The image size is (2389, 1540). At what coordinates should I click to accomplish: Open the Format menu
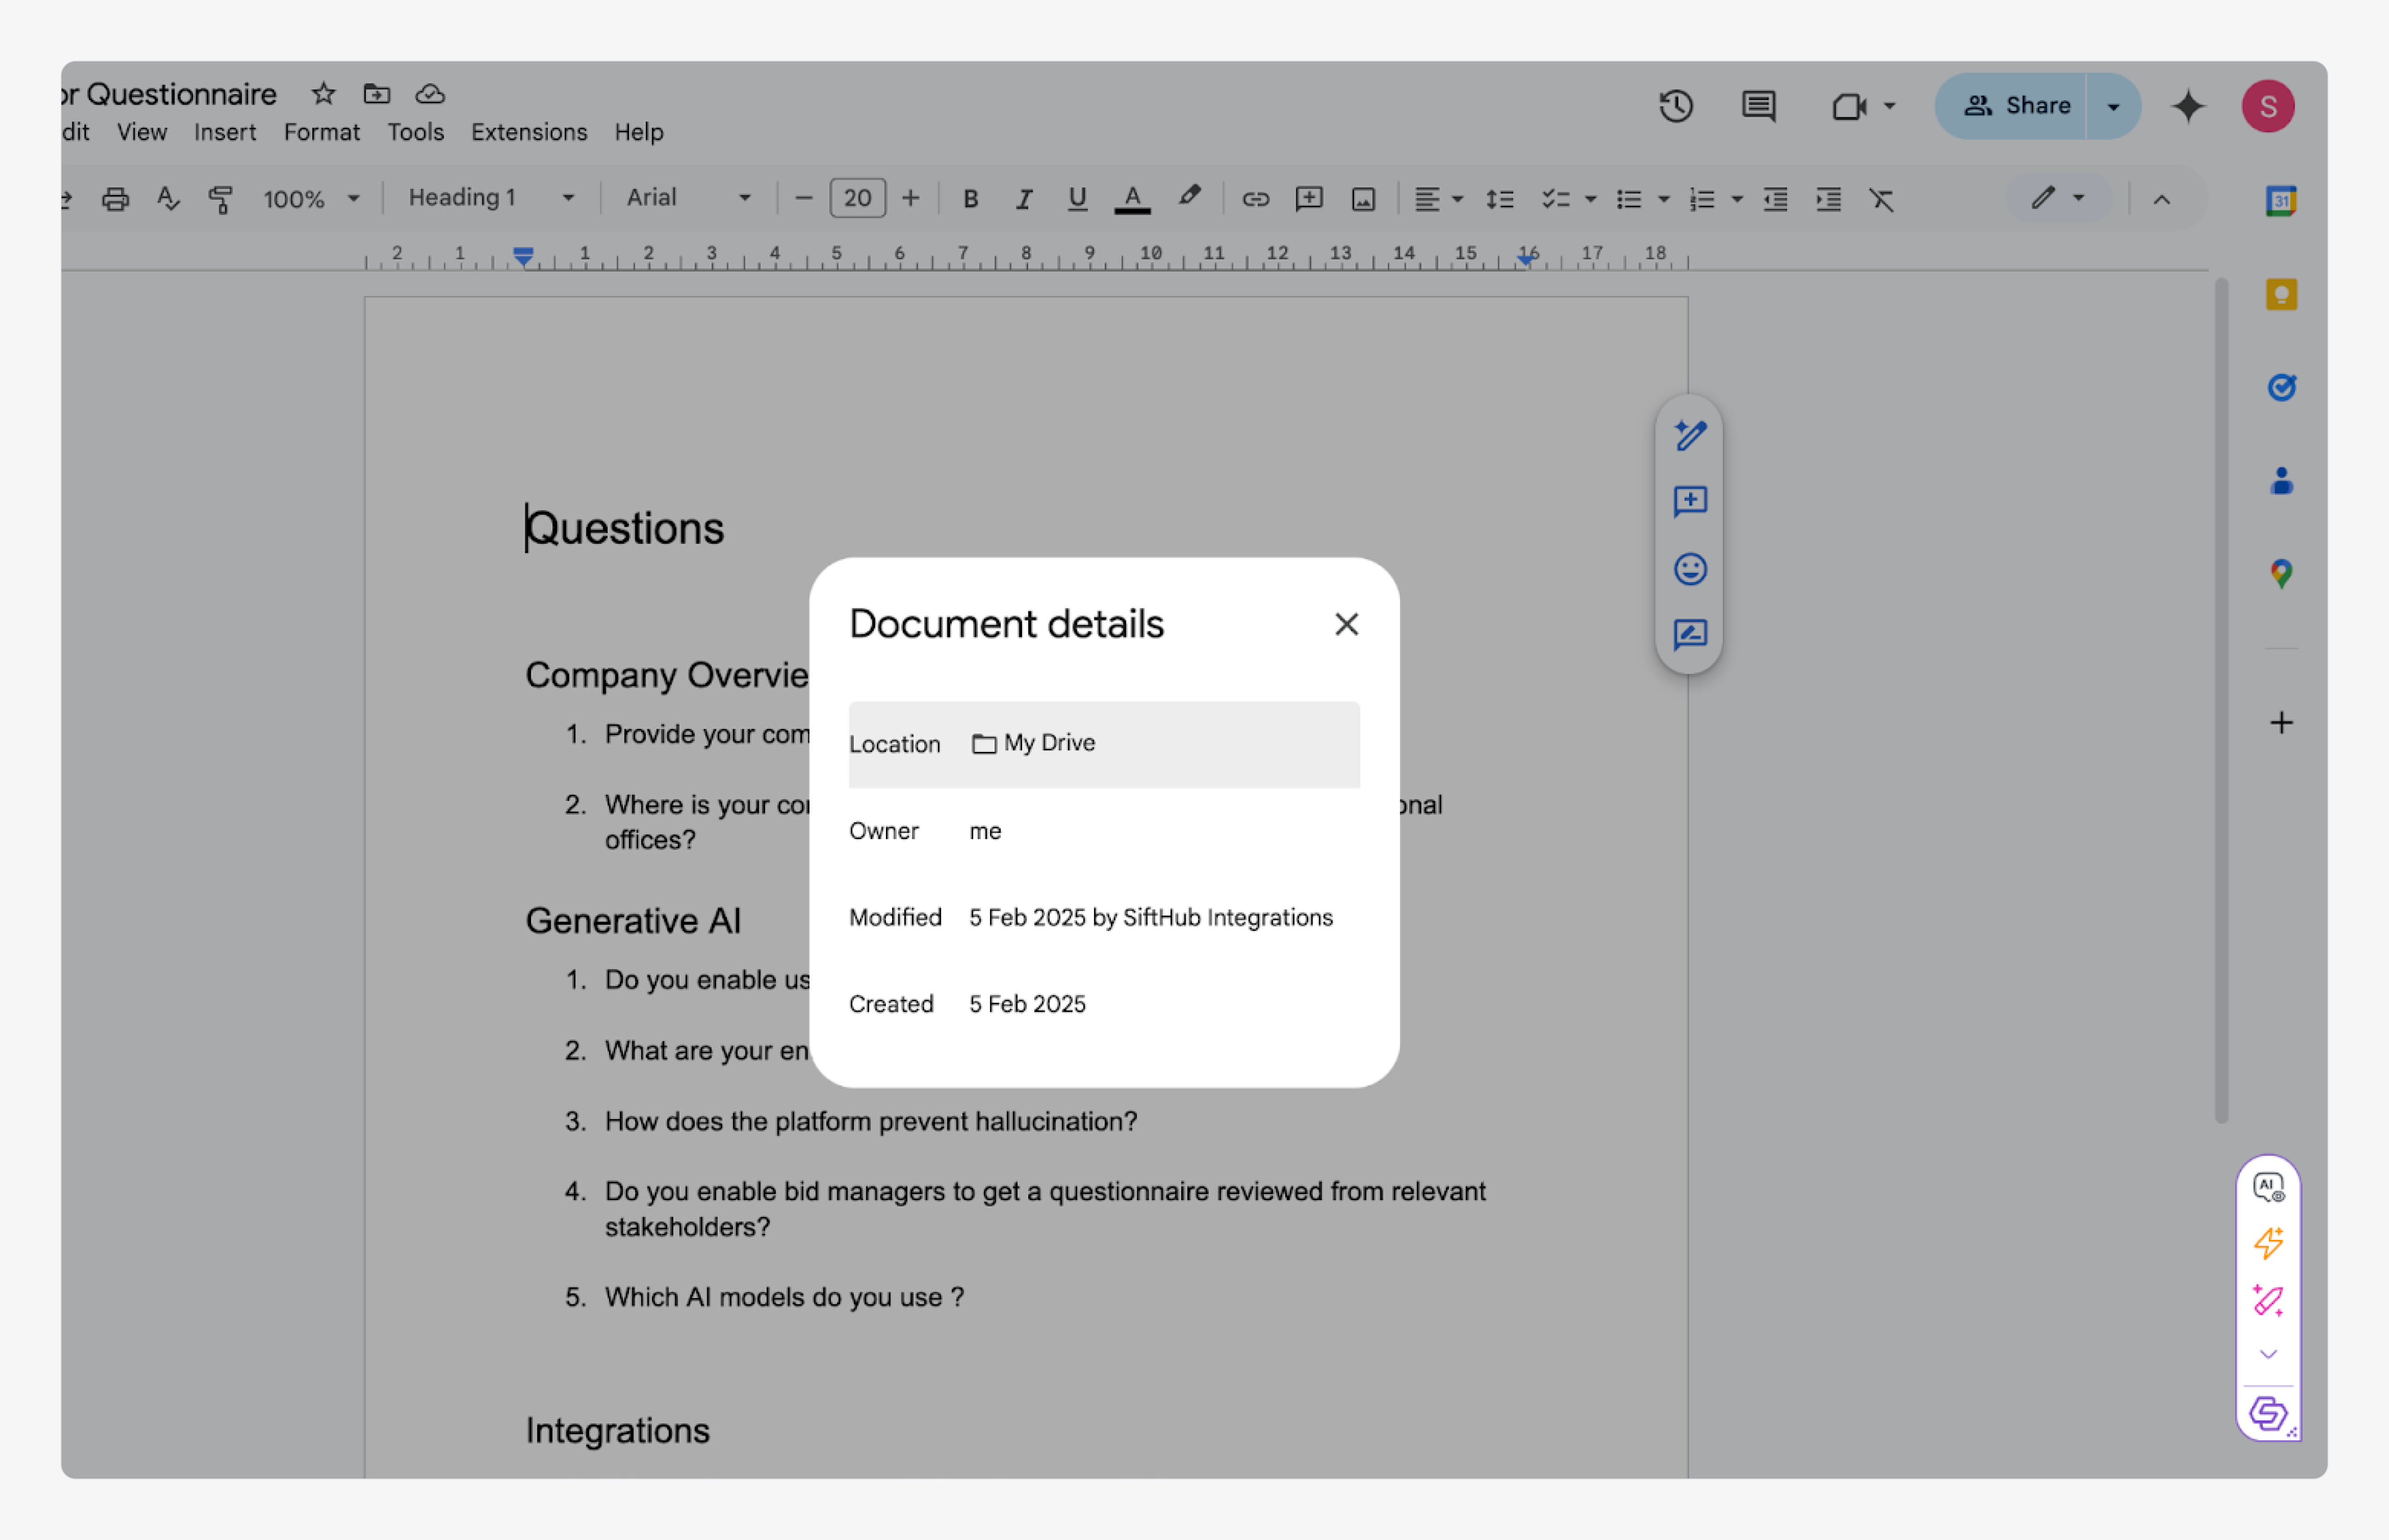(321, 132)
